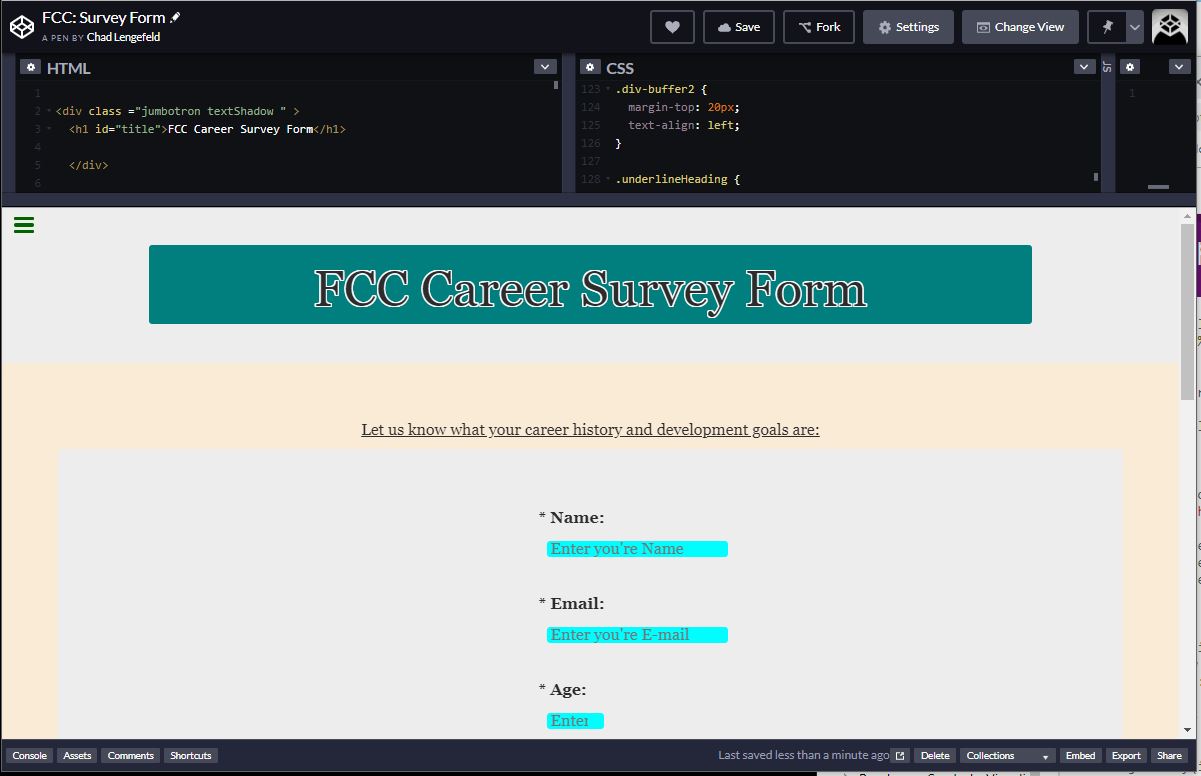Click the Name input field
The height and width of the screenshot is (776, 1201).
click(x=637, y=549)
